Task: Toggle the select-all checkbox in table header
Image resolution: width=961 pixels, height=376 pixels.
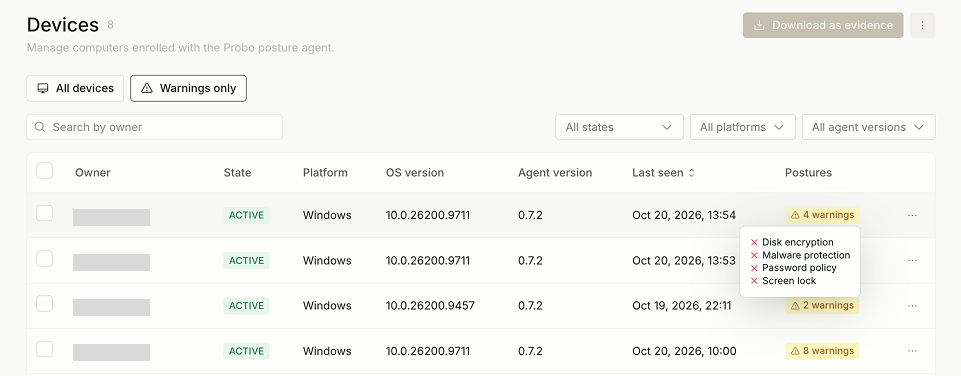Action: pos(44,171)
